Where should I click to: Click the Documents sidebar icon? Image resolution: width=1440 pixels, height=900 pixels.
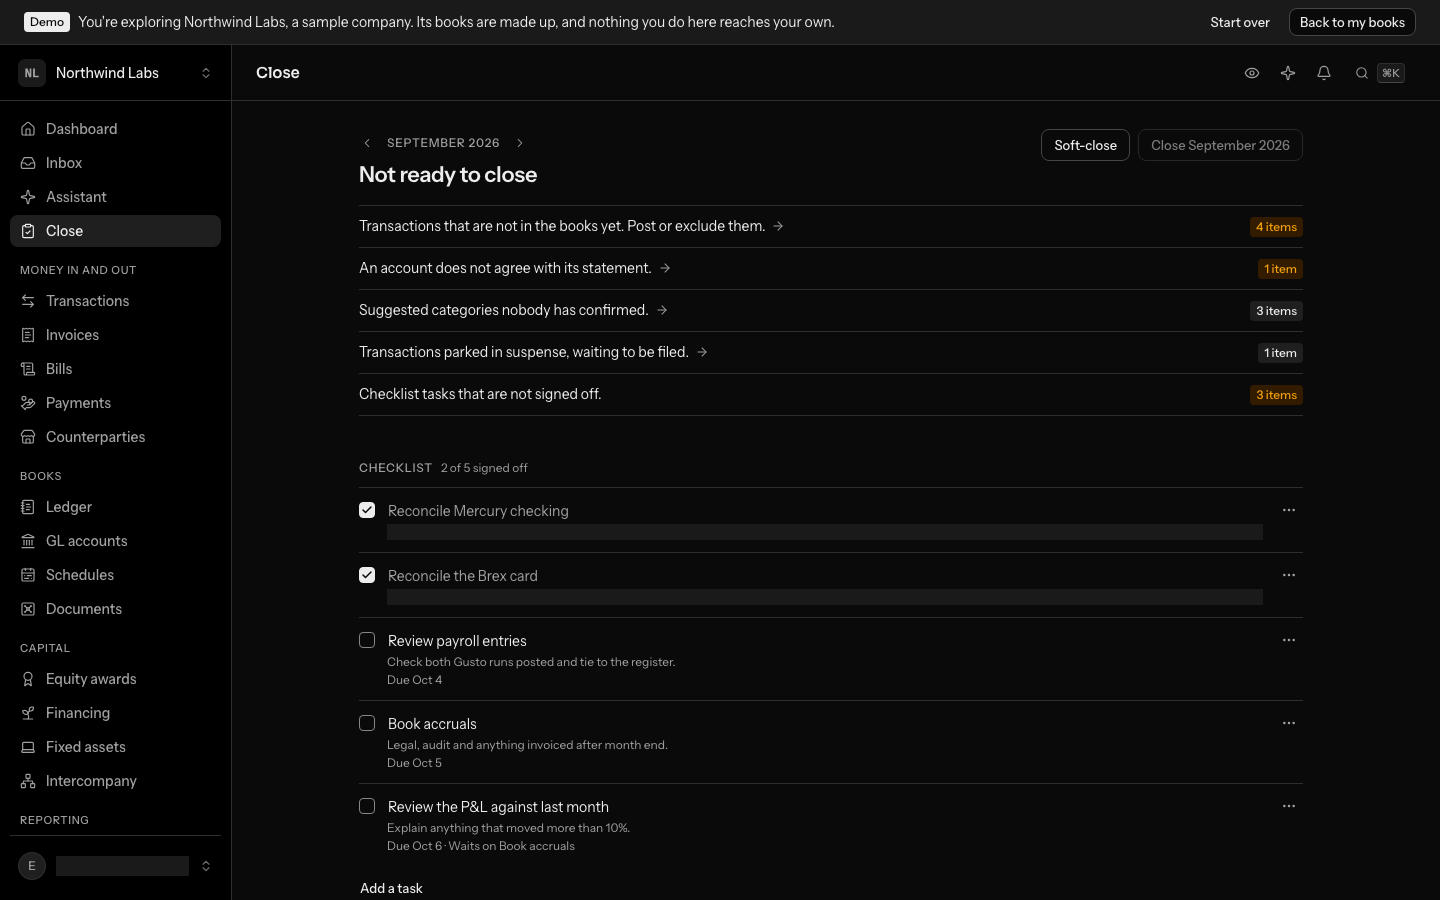pos(28,609)
